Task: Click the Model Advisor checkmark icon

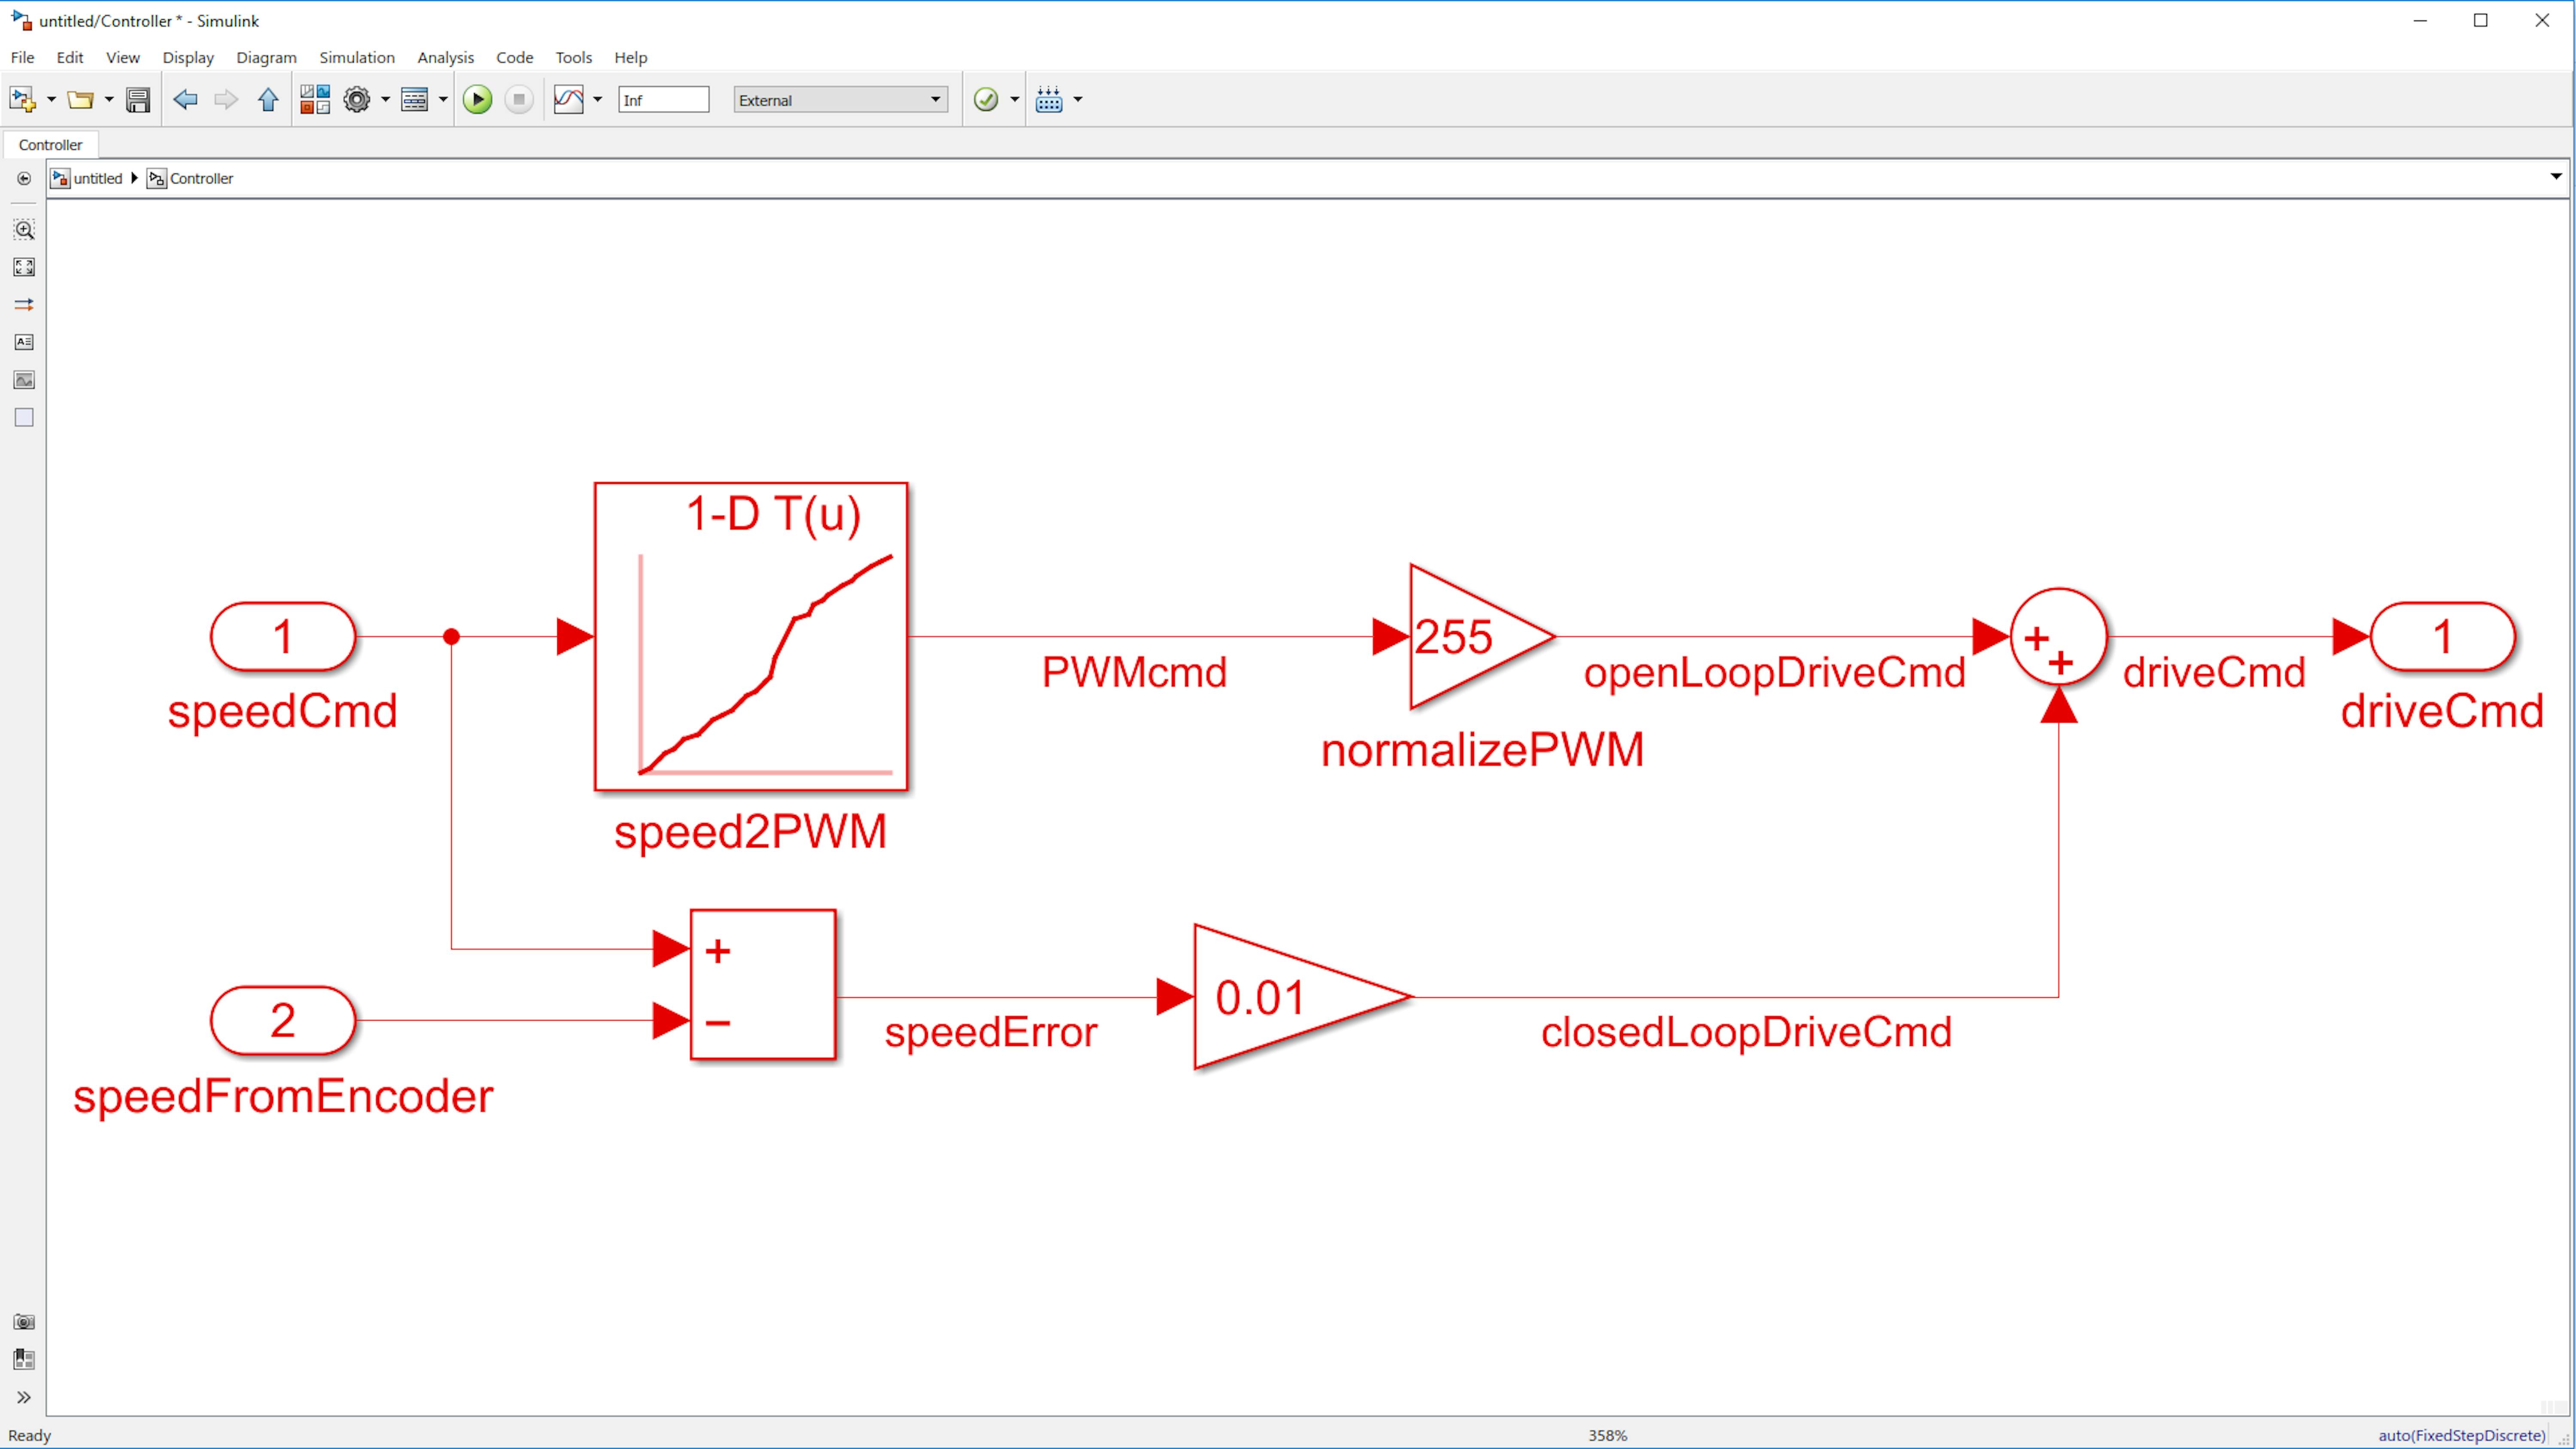Action: (986, 99)
